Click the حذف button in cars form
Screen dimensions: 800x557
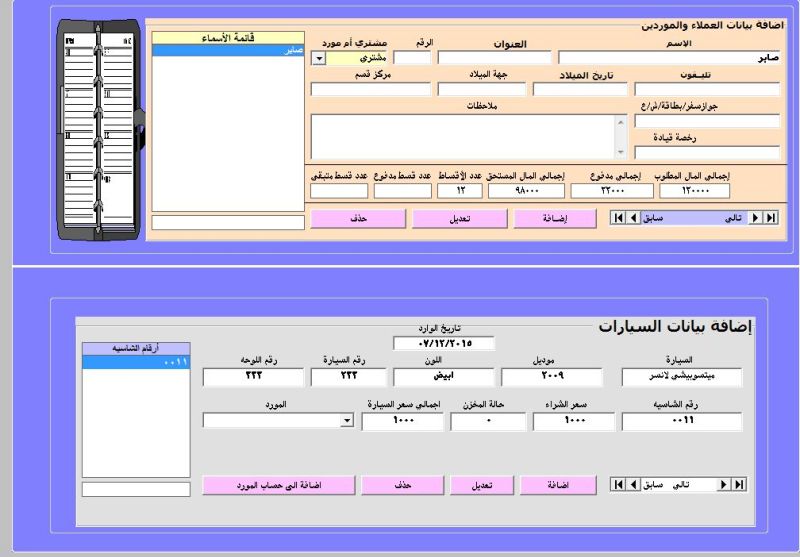(403, 485)
